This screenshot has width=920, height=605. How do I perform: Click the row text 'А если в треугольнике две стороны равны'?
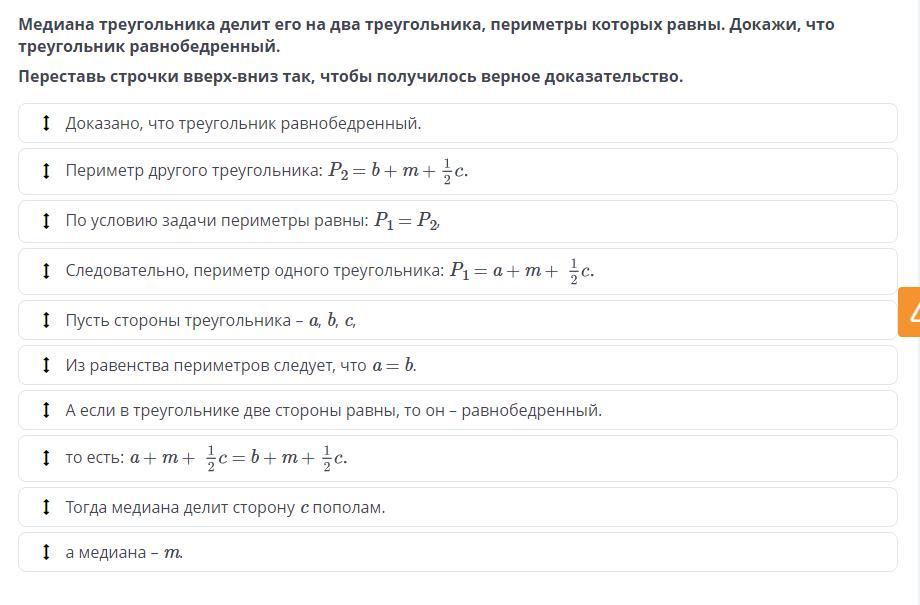pos(333,411)
